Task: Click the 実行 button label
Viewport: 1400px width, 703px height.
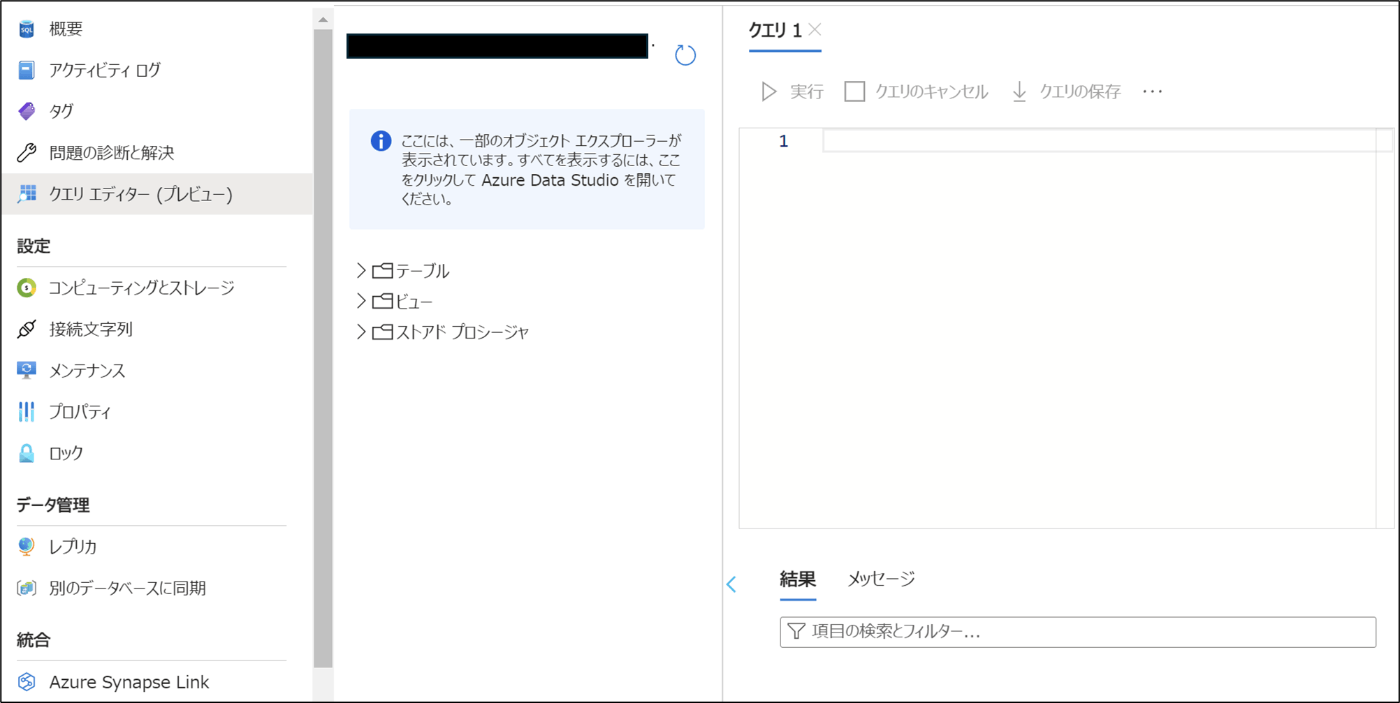Action: 807,92
